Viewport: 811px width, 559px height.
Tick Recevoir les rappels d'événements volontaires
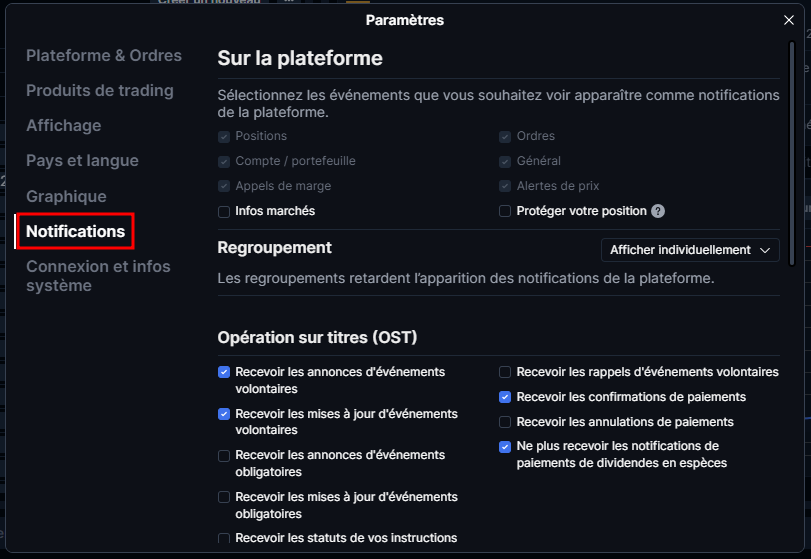(x=505, y=372)
